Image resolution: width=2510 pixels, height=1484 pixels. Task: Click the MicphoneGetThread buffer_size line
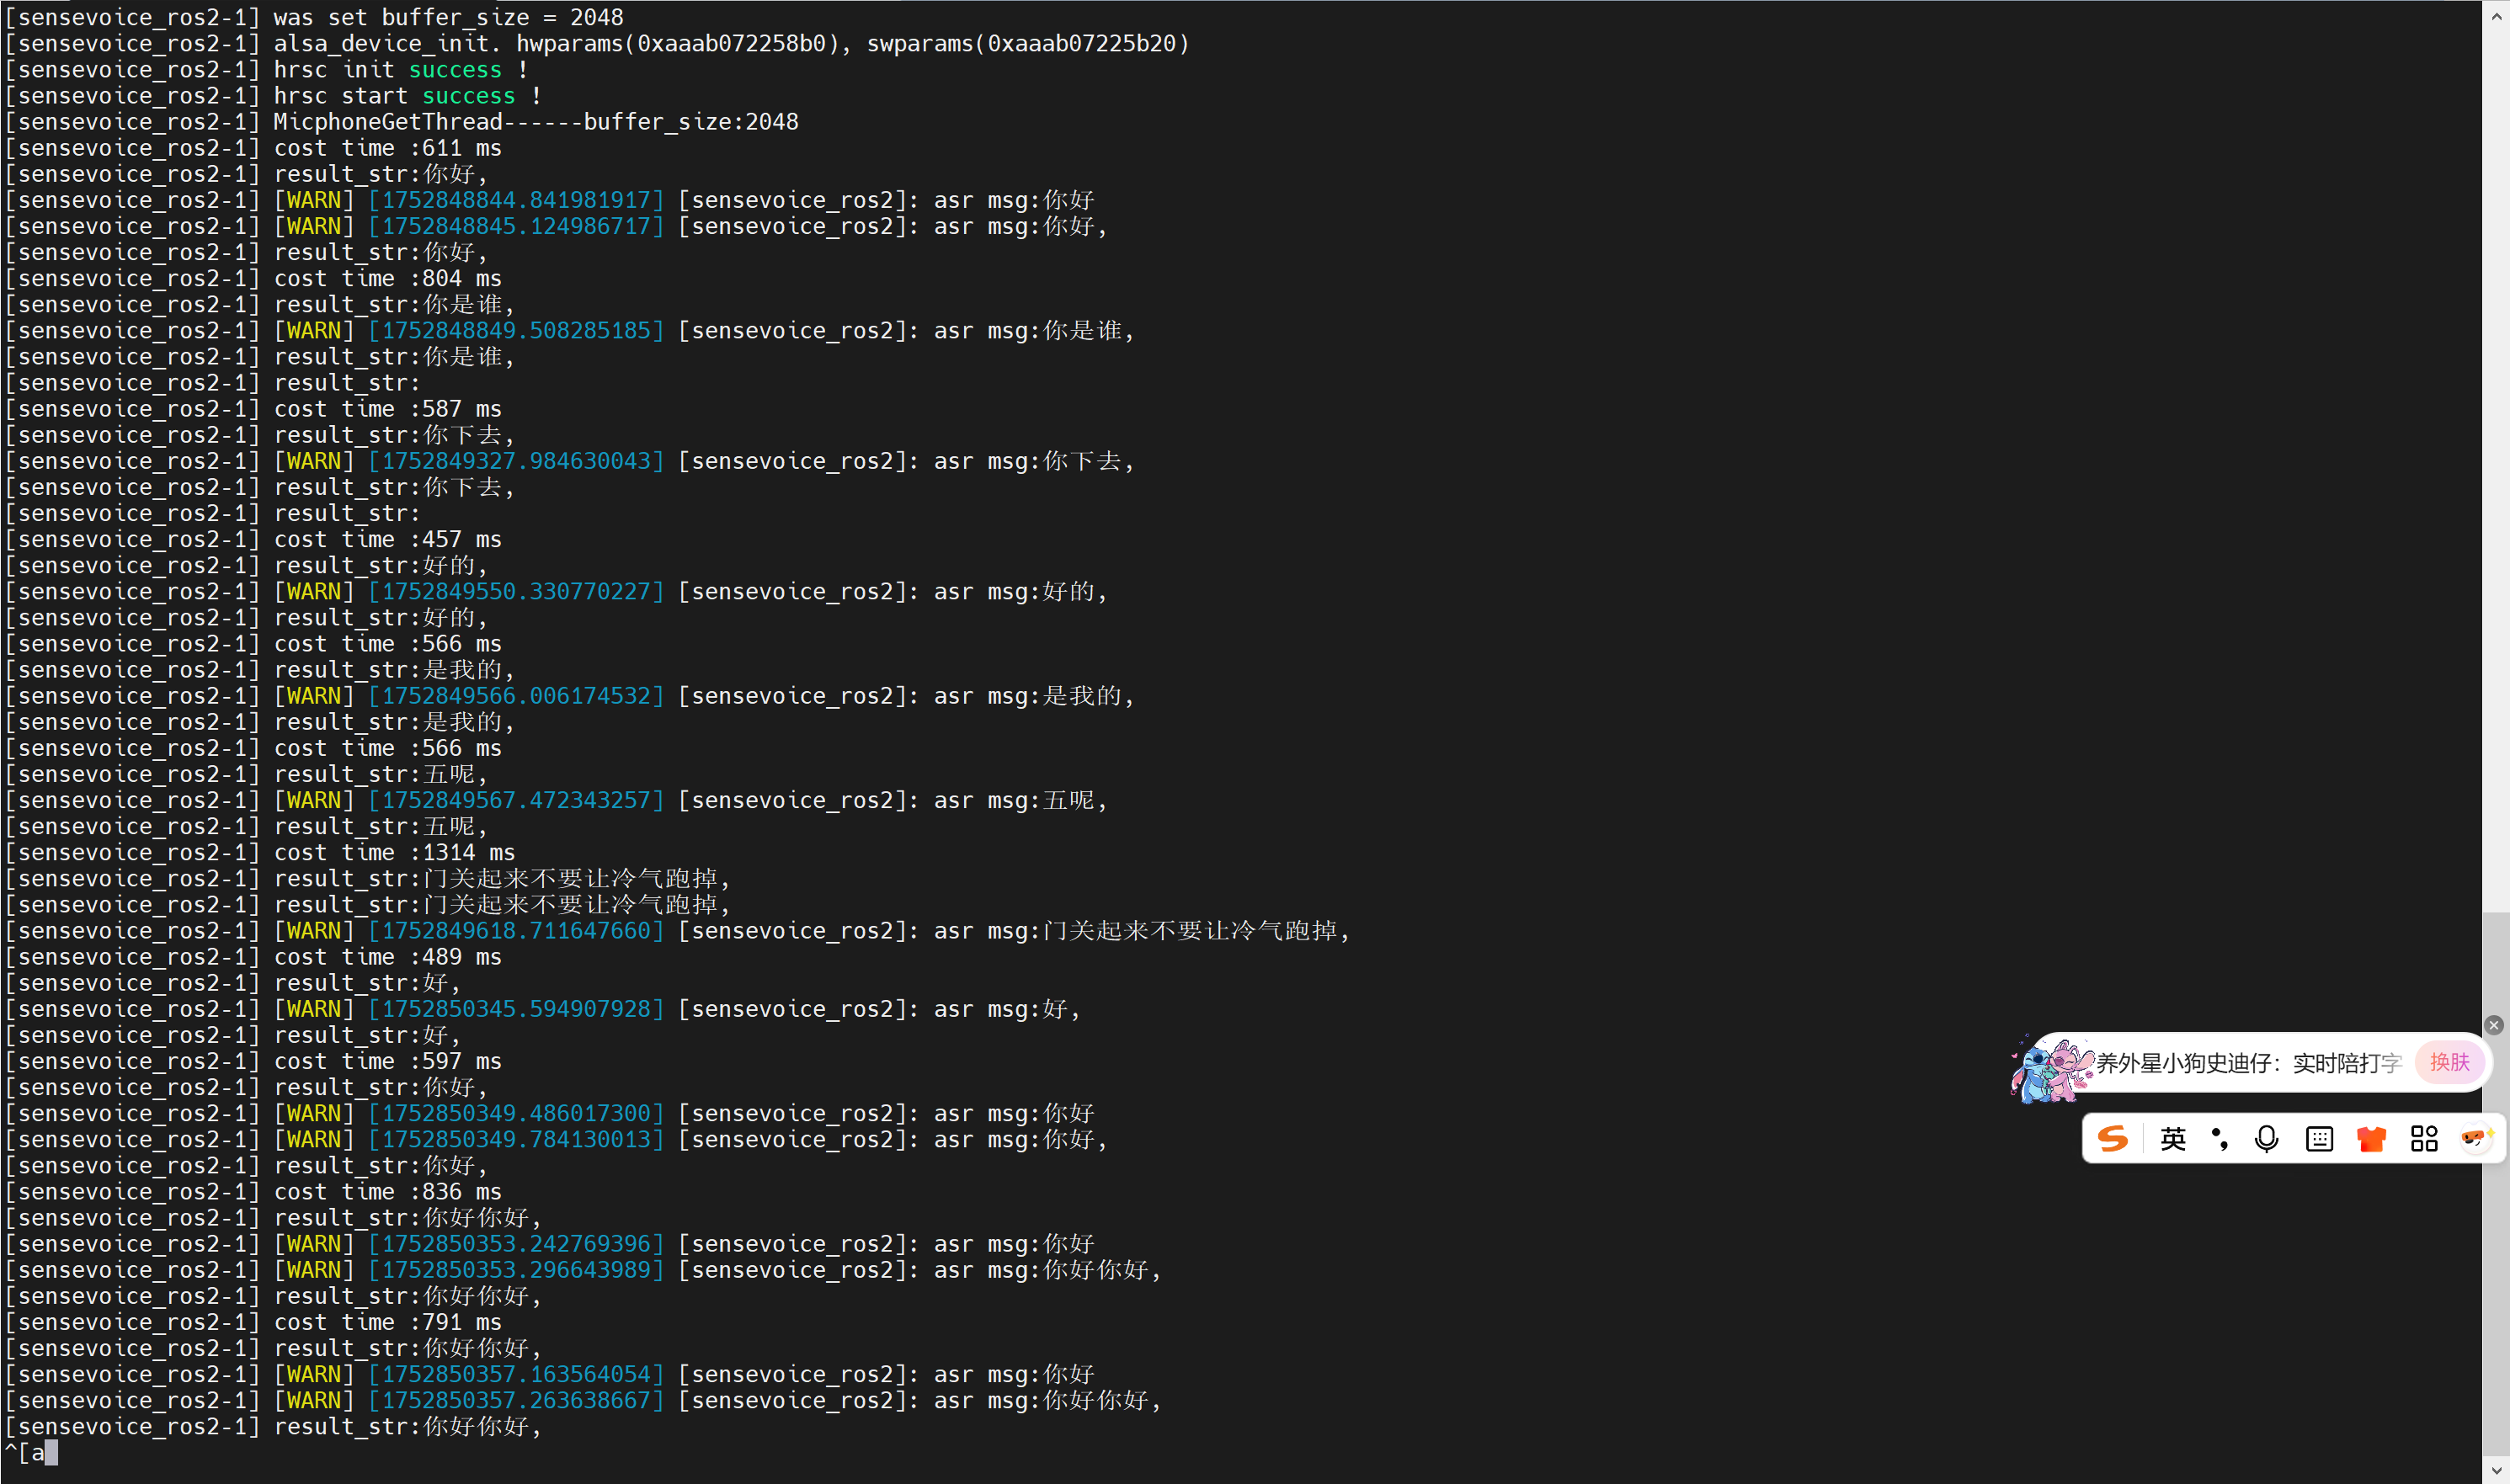point(536,122)
